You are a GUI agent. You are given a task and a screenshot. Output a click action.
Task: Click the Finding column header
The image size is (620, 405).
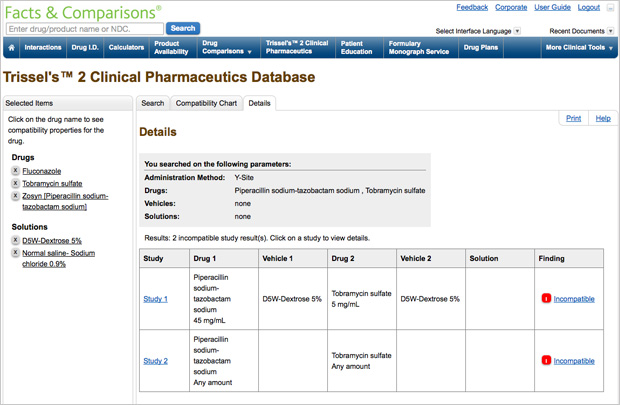[569, 258]
